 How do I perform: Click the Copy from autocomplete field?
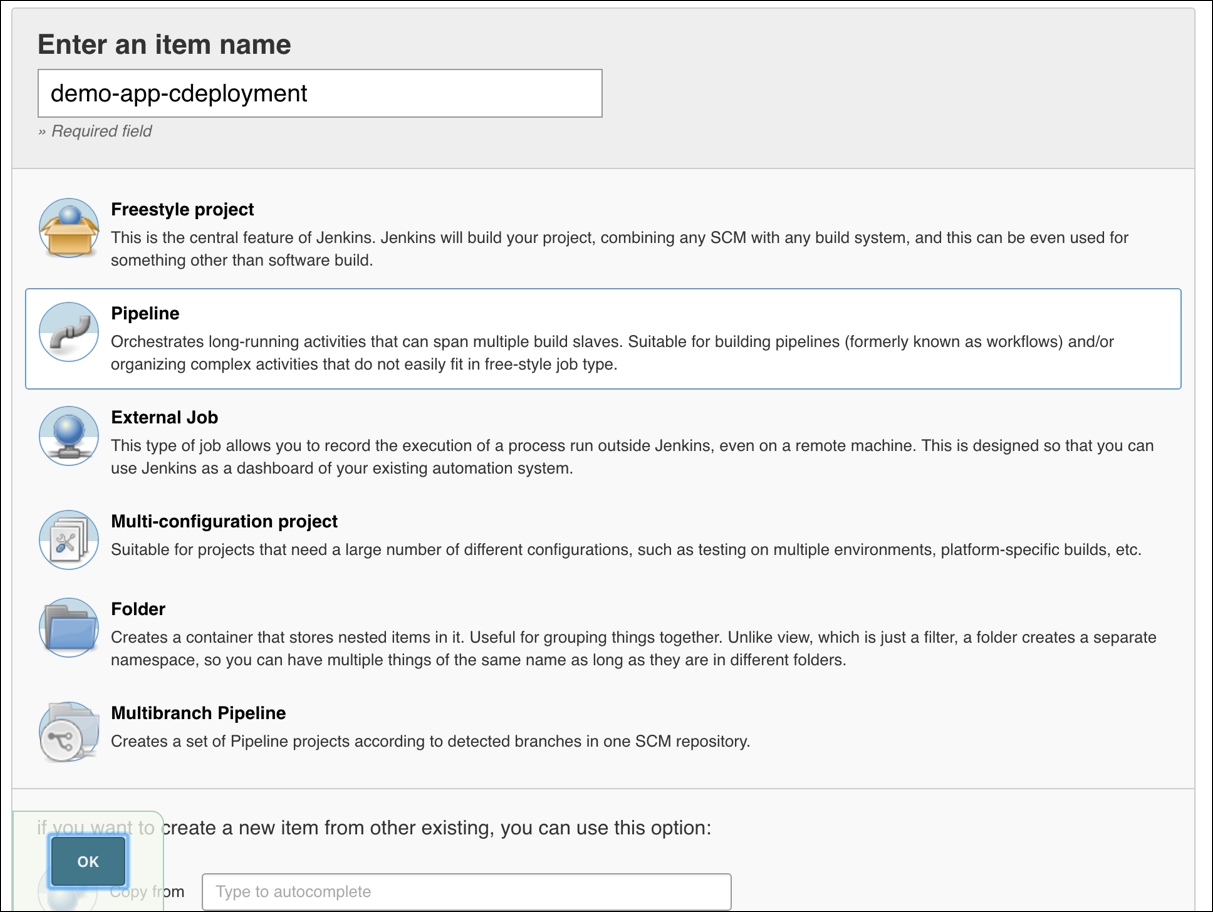466,891
